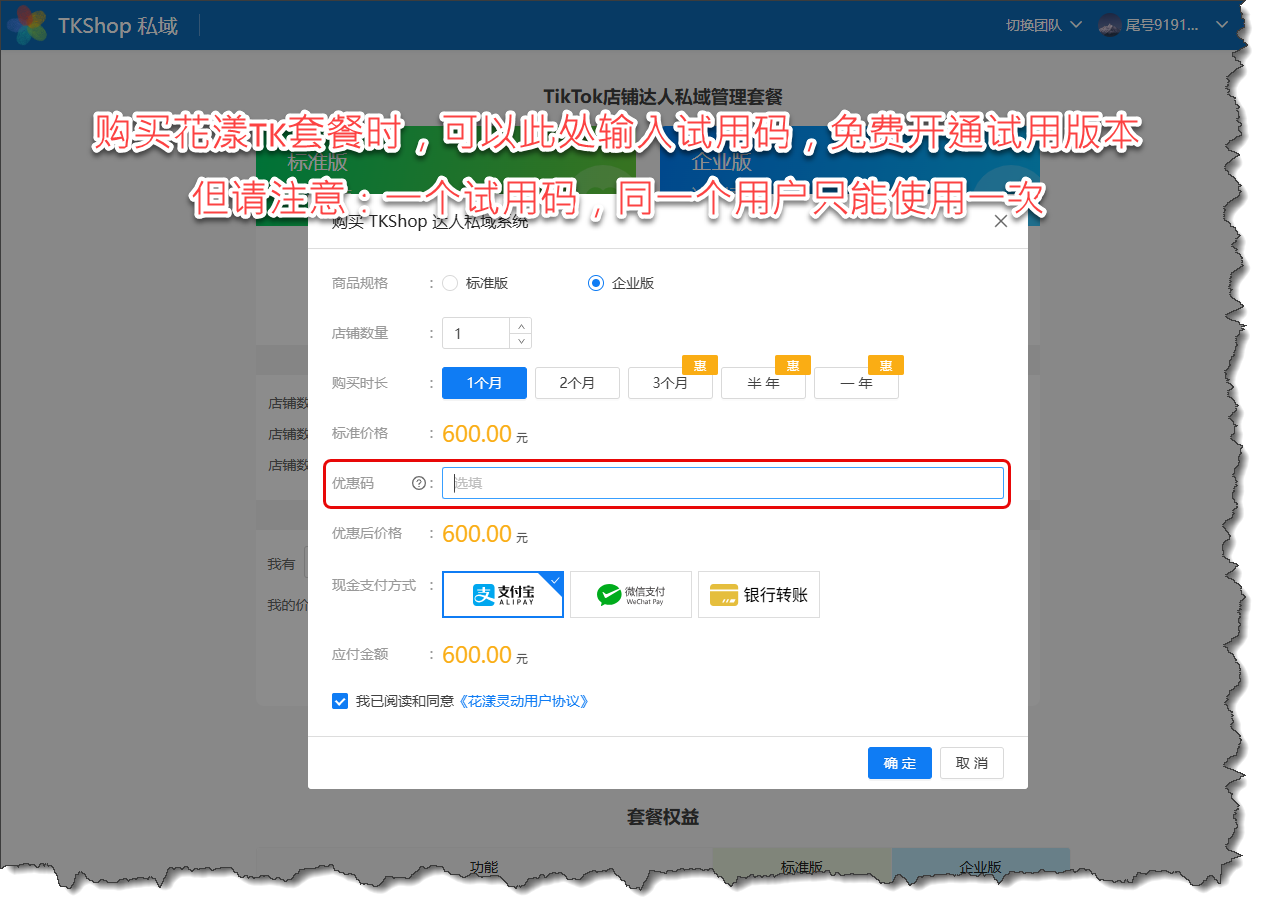Select WeChat Pay 微信支付 payment method
Screen dimensions: 1268x911
(631, 595)
